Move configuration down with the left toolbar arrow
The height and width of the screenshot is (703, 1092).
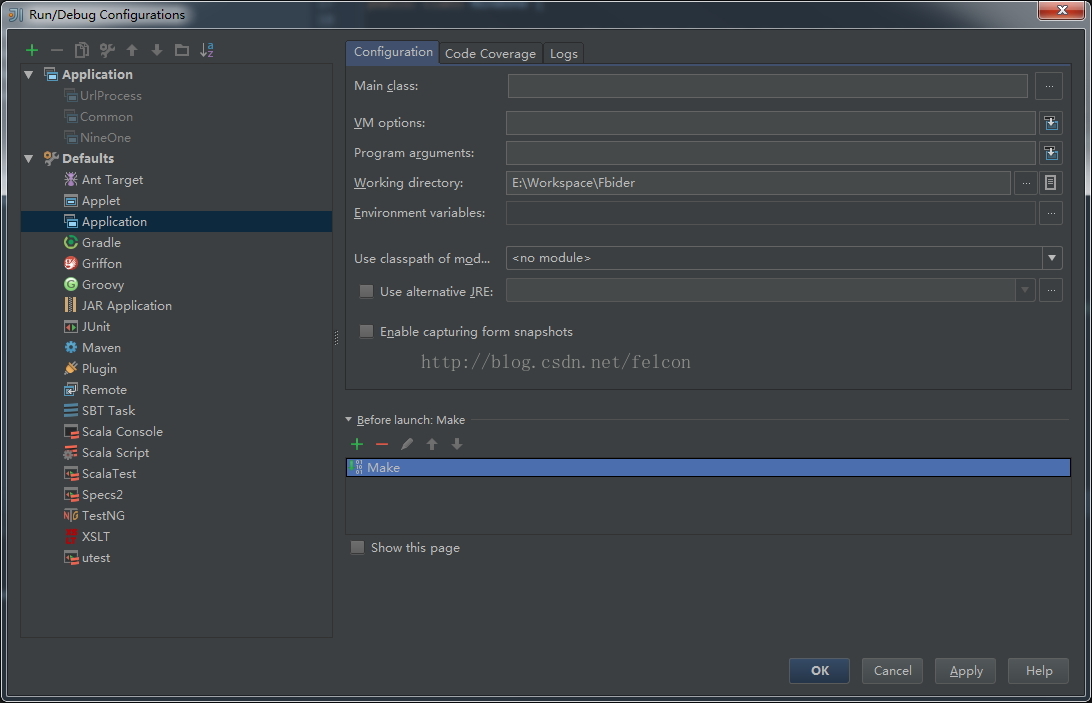[x=157, y=50]
